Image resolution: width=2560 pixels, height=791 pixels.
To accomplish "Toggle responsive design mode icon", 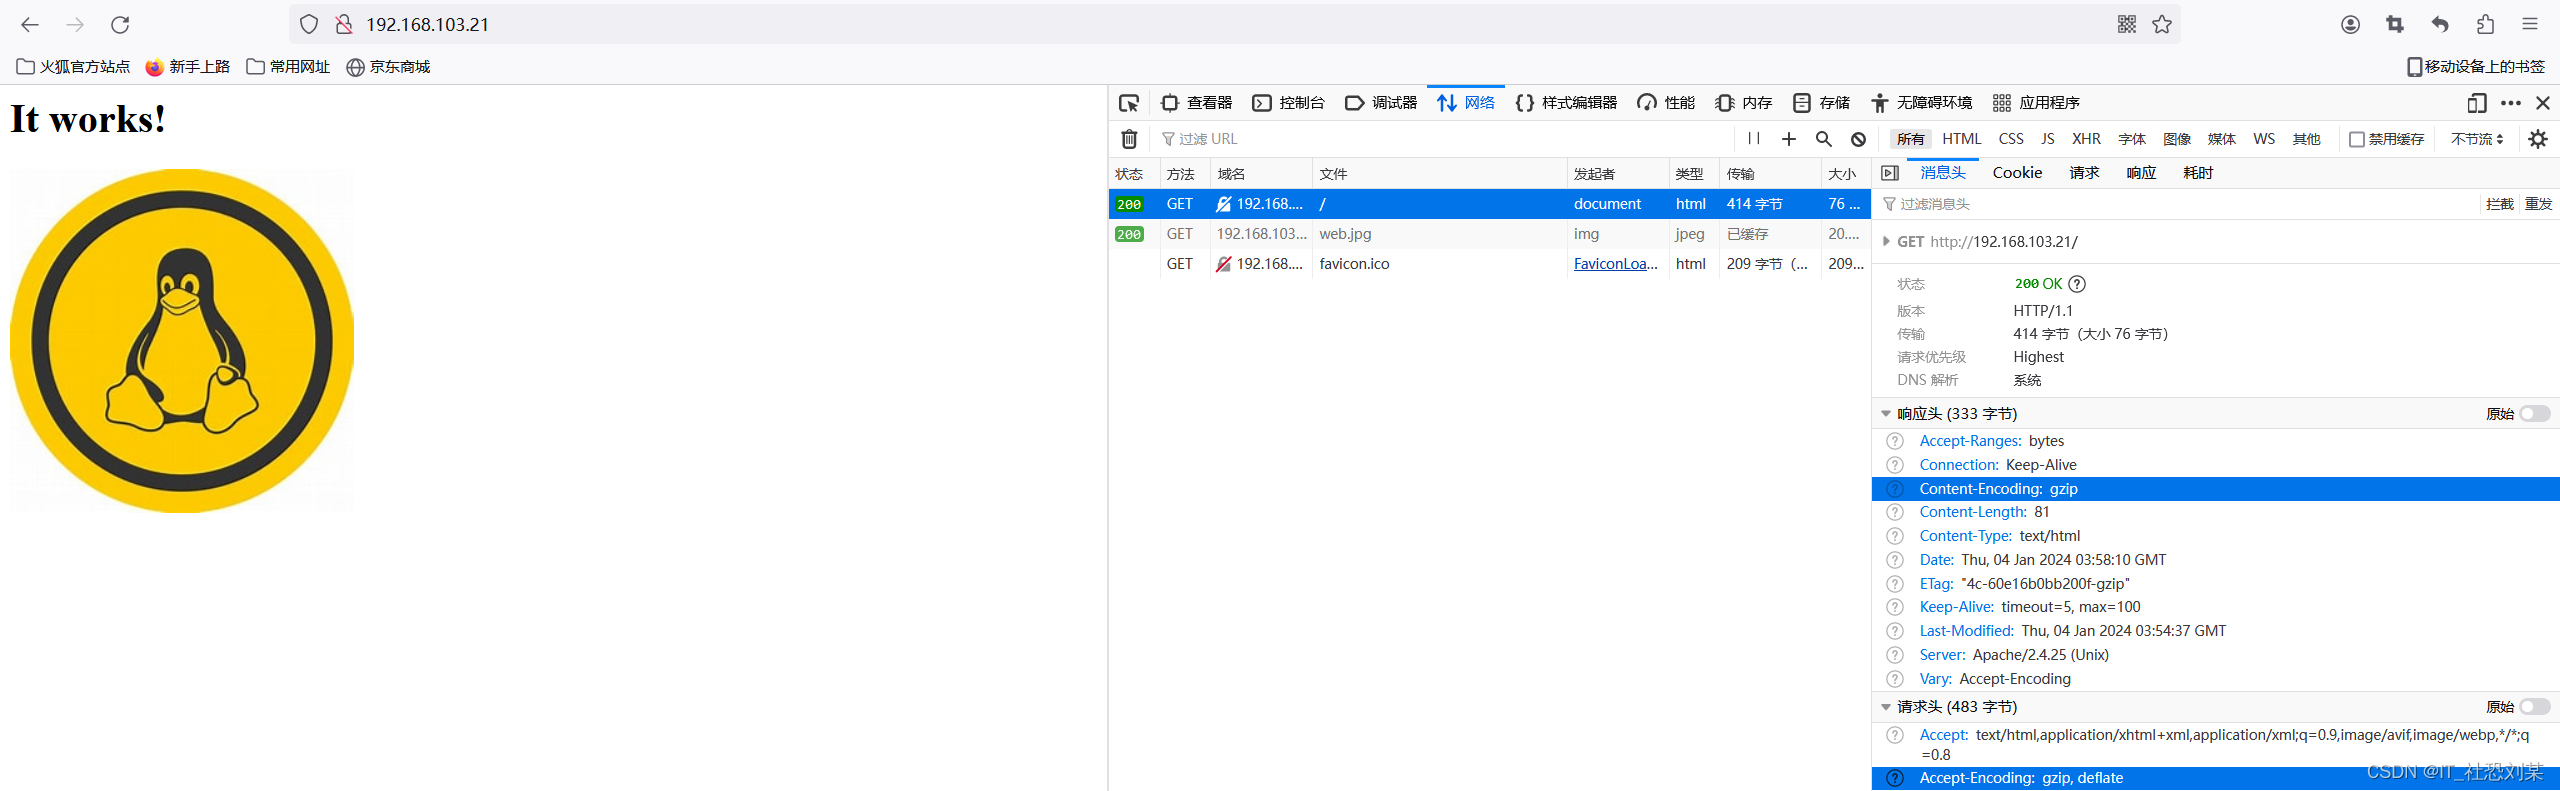I will coord(2477,103).
